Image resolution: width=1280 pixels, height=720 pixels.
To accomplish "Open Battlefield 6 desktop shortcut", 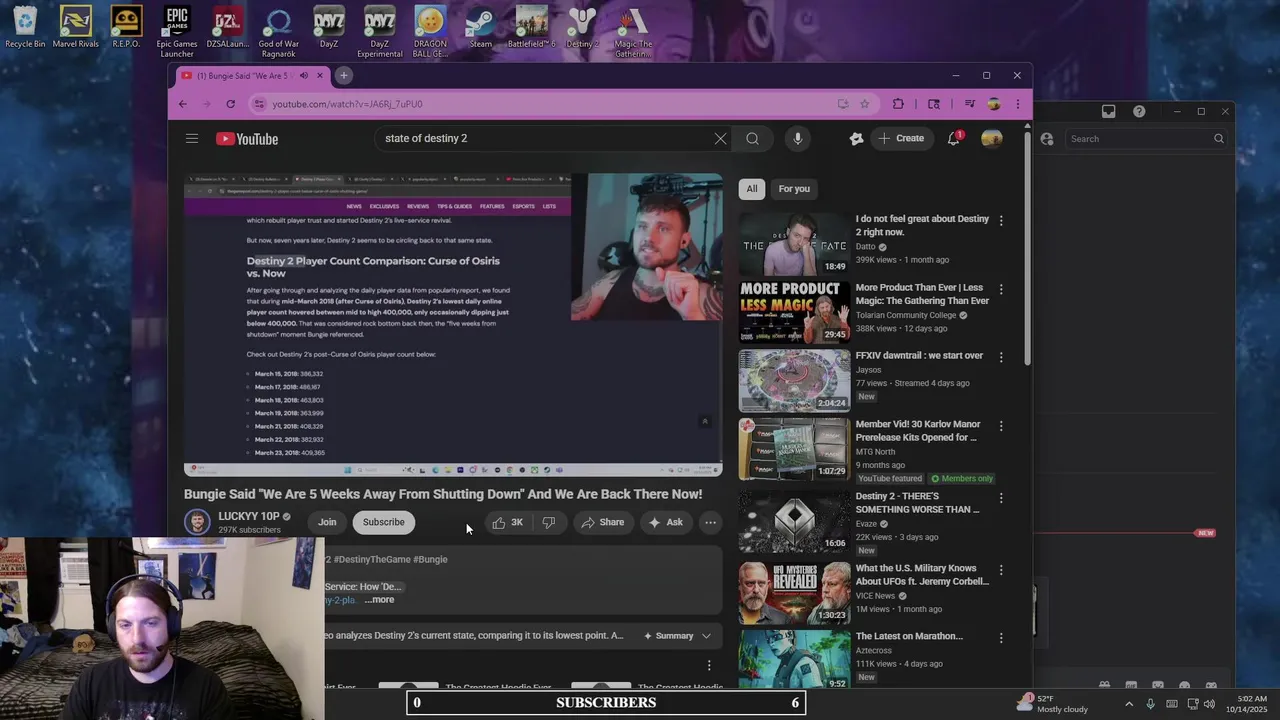I will 531,27.
